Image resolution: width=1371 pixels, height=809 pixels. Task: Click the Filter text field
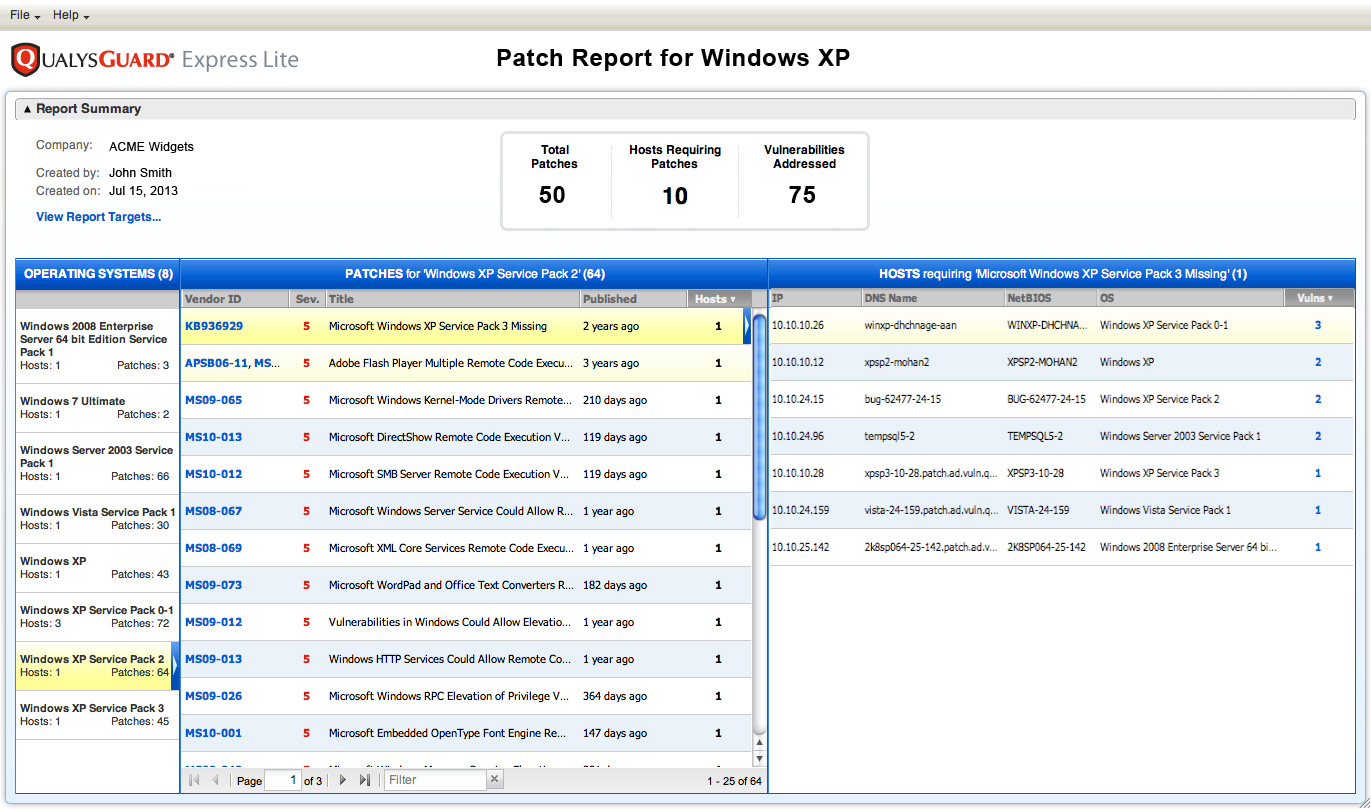click(x=435, y=780)
